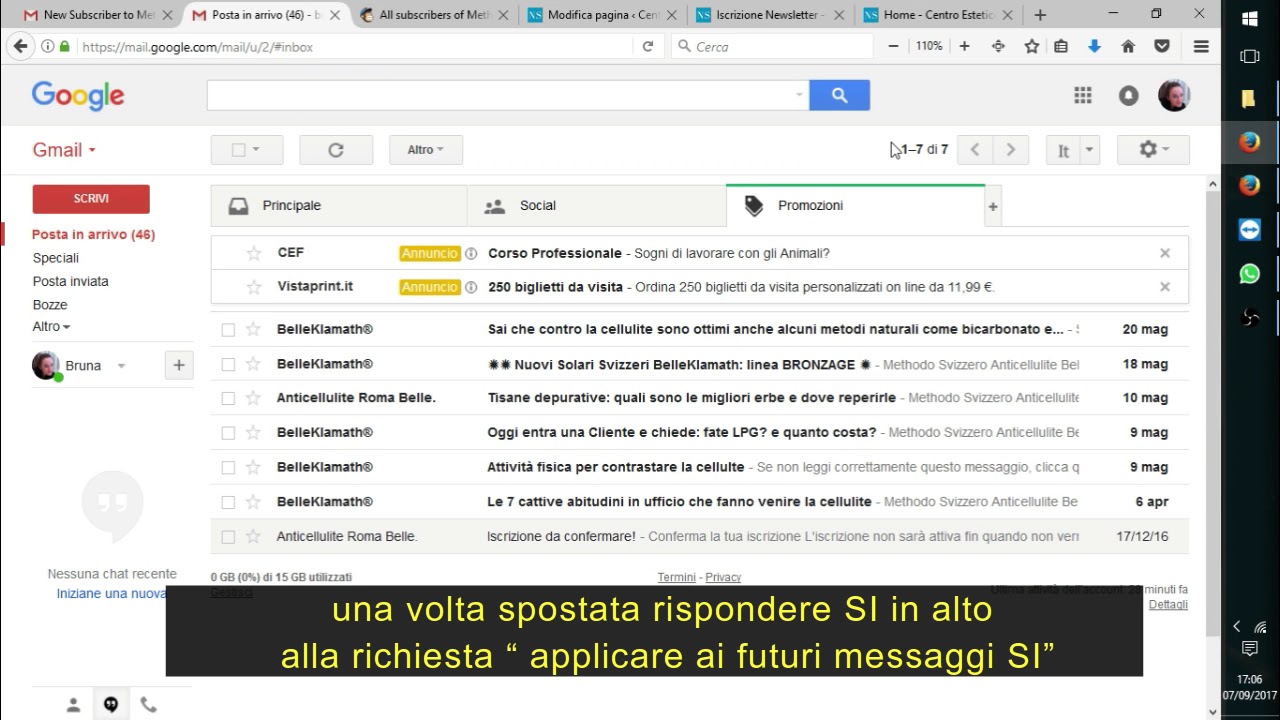1280x720 pixels.
Task: Select the Nuovi Solari email checkbox
Action: [228, 364]
